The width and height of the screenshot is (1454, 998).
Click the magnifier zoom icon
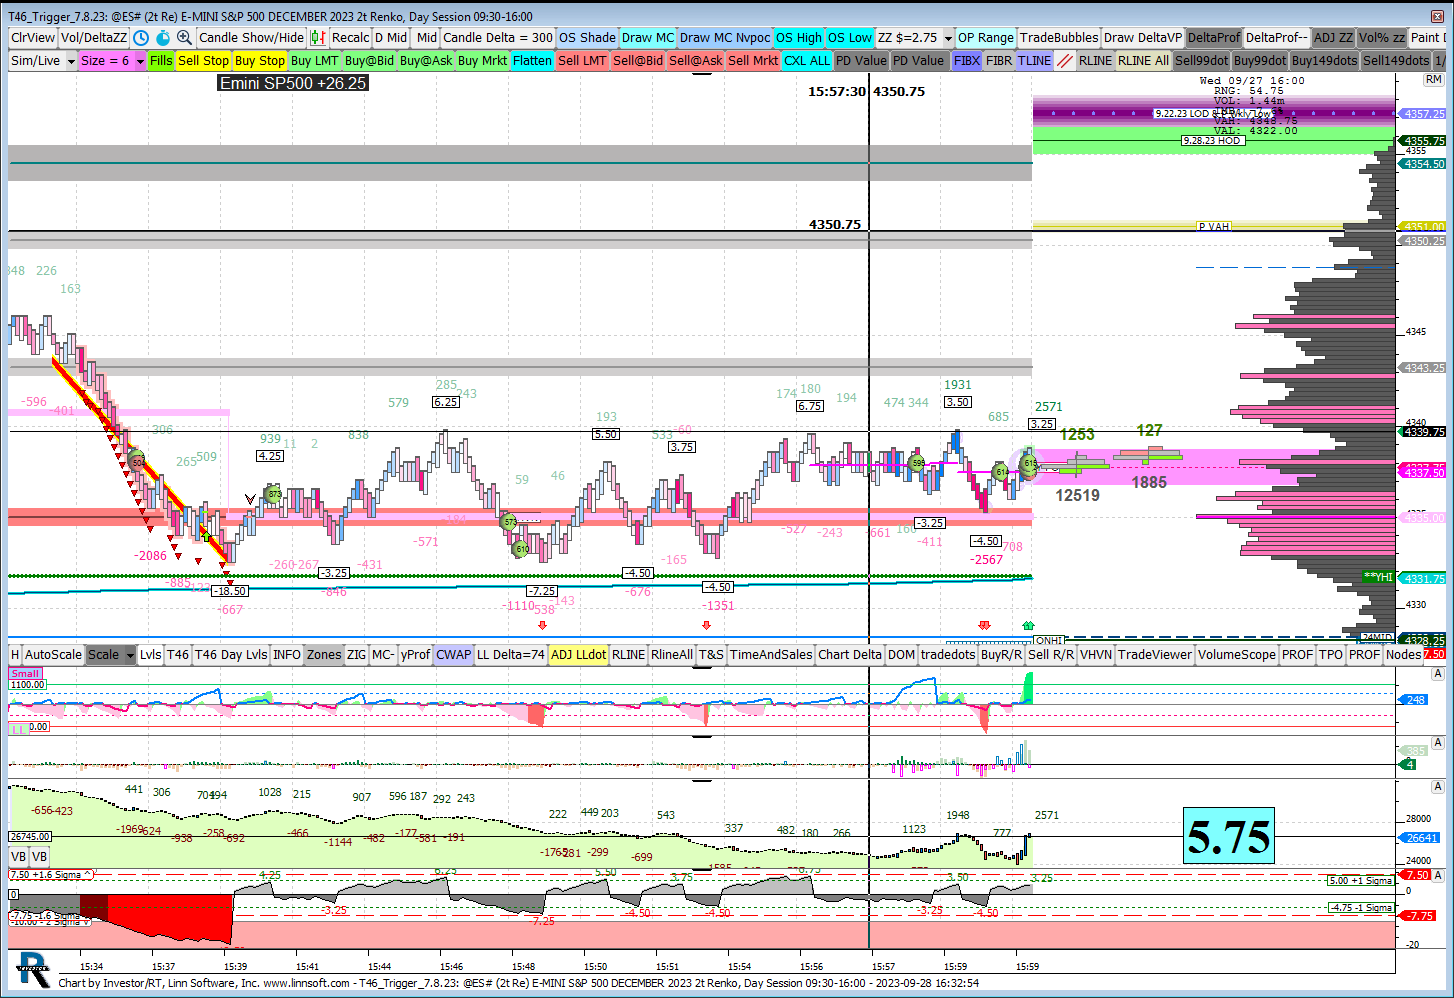(x=184, y=37)
